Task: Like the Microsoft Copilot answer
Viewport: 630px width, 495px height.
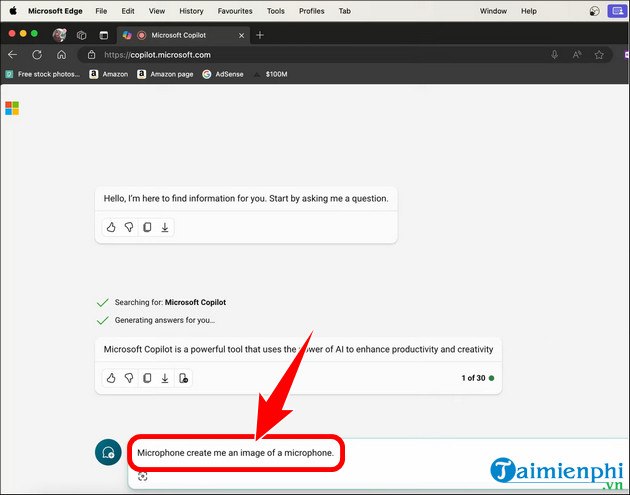Action: [111, 378]
